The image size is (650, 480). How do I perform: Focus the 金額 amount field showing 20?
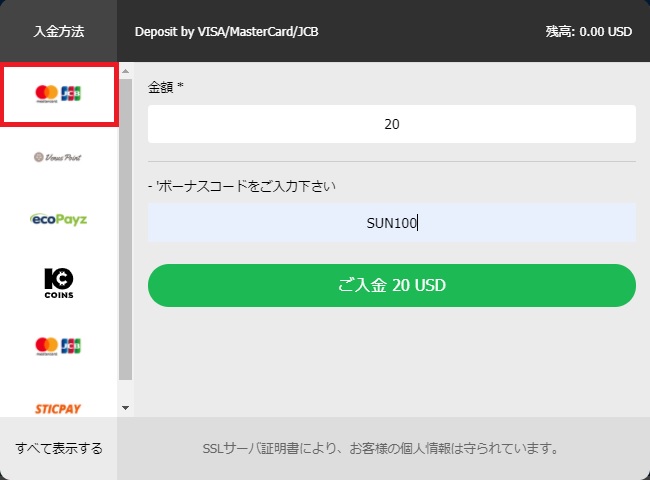391,124
